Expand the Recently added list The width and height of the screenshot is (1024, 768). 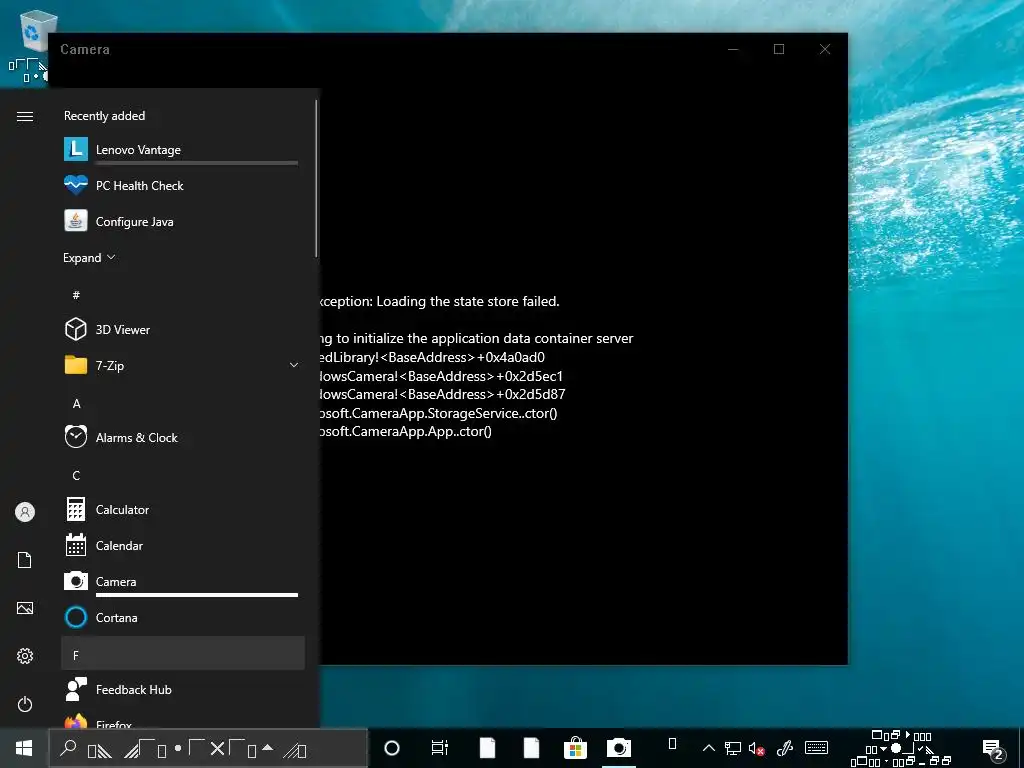(x=89, y=258)
